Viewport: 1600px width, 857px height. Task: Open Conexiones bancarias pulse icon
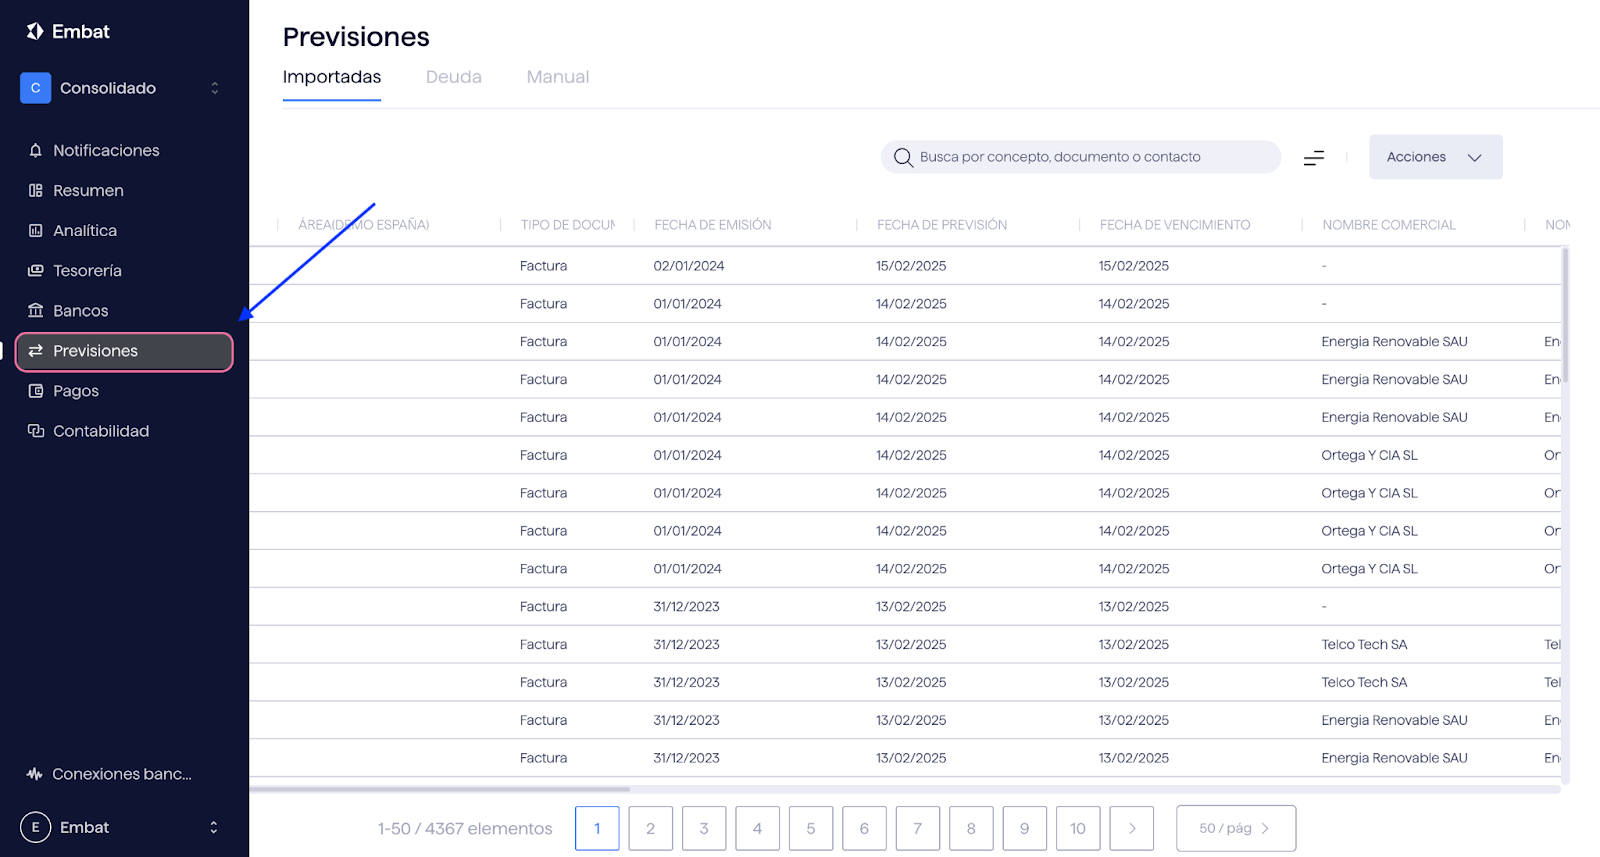coord(35,774)
